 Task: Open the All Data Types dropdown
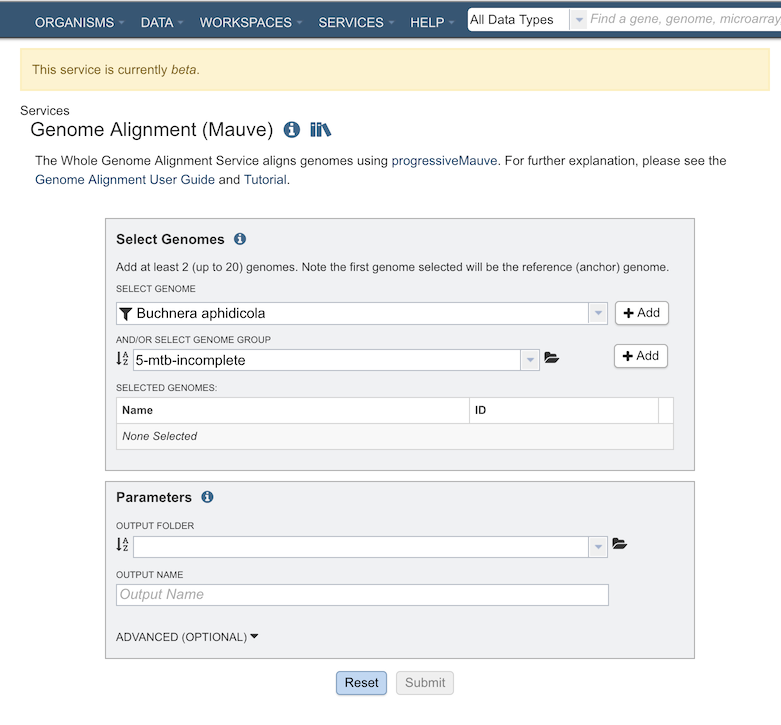coord(578,20)
